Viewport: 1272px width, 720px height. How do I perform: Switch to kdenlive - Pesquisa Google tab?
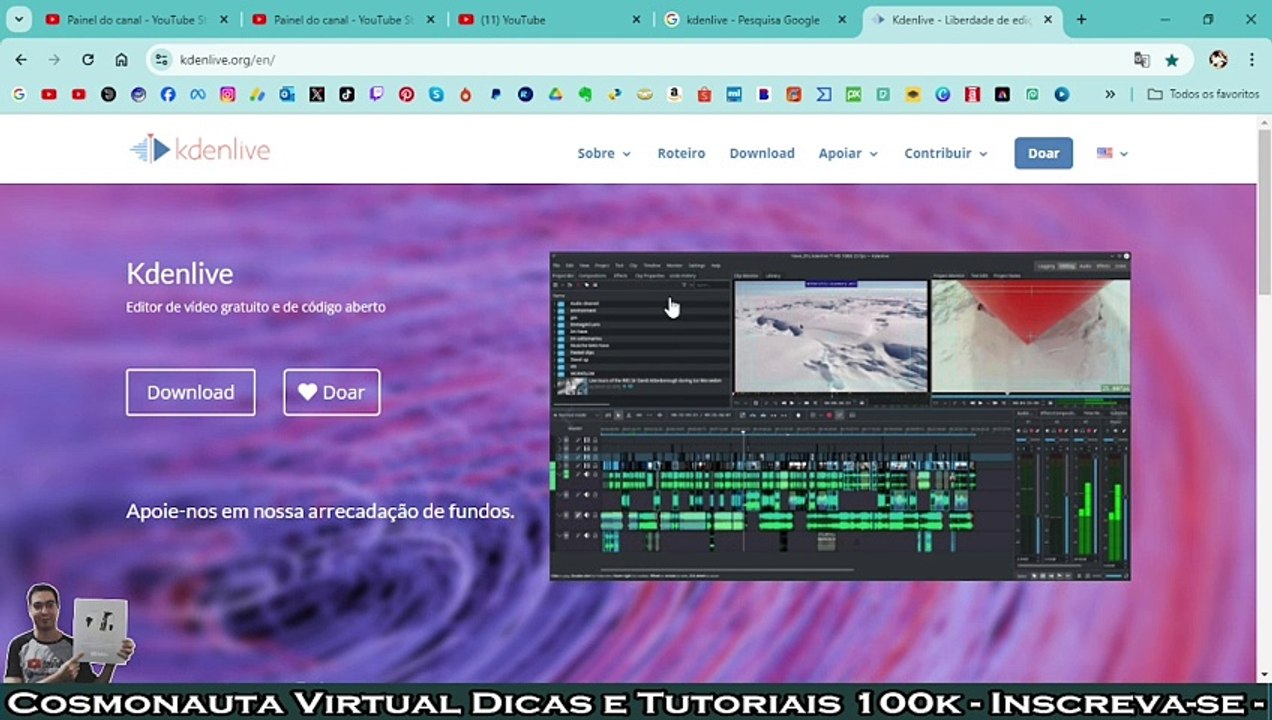tap(753, 19)
